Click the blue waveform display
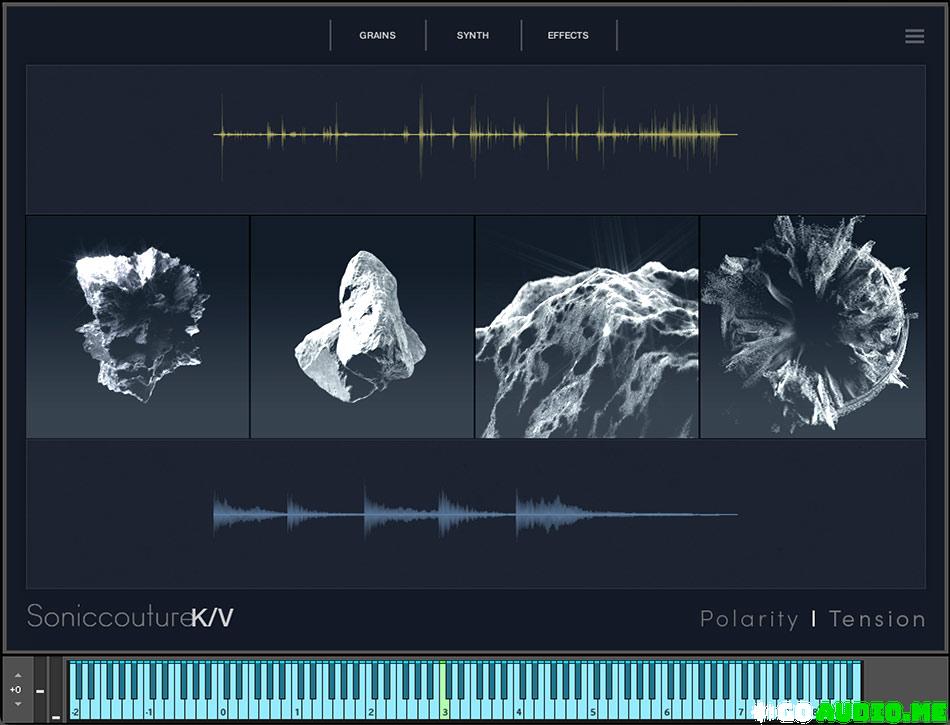 pos(476,514)
